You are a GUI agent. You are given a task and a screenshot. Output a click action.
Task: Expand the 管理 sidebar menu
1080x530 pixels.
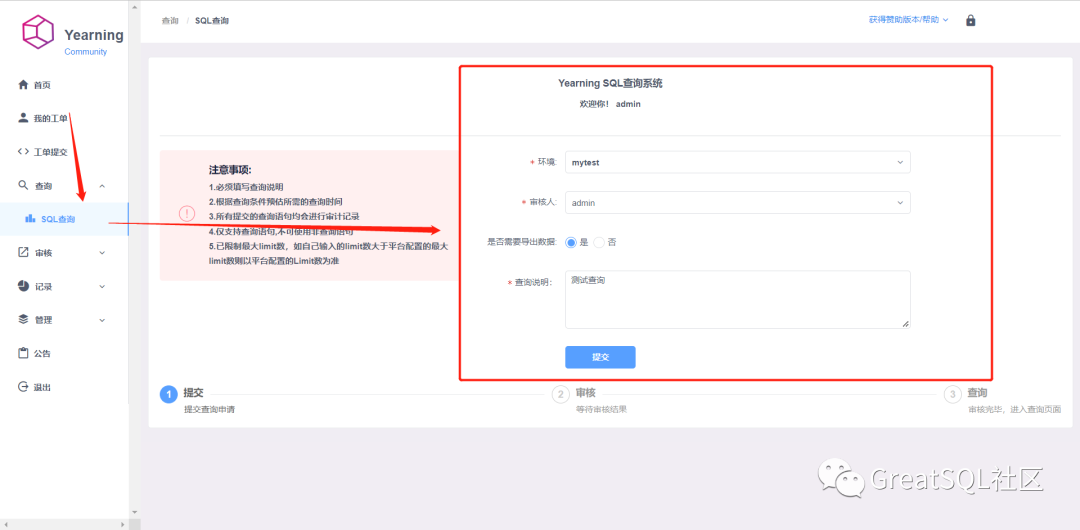[x=102, y=320]
